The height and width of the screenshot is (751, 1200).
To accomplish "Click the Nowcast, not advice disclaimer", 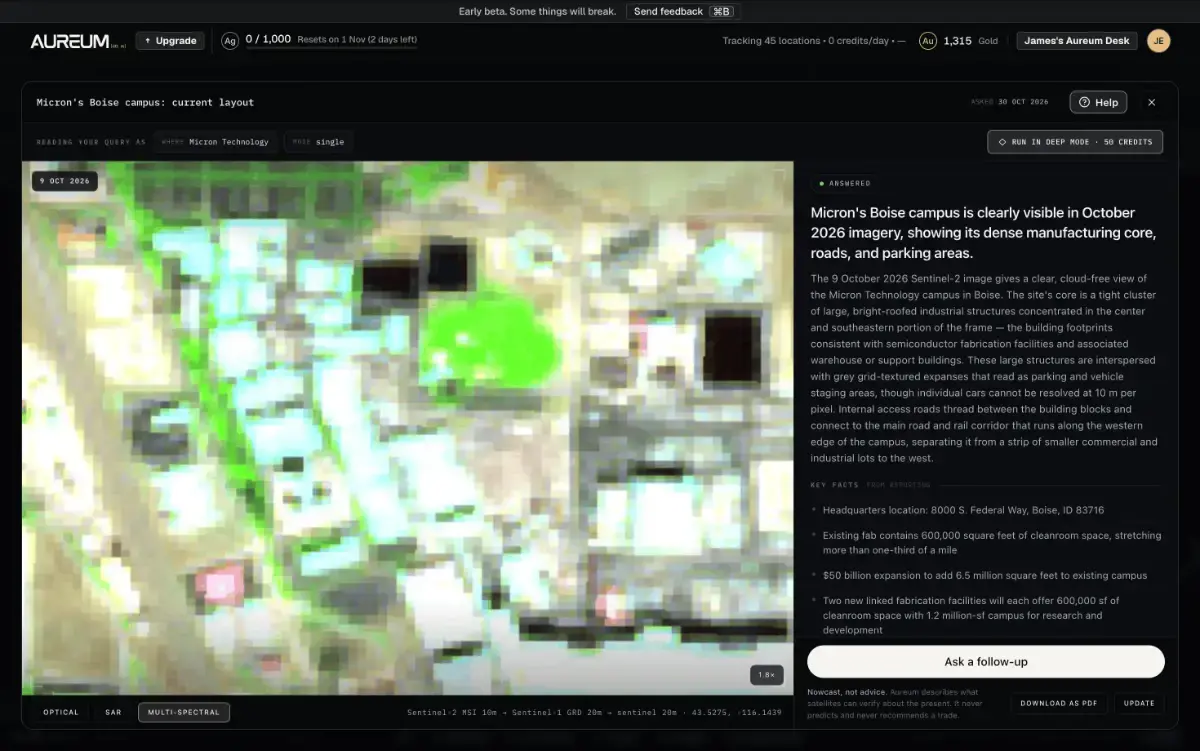I will point(893,703).
